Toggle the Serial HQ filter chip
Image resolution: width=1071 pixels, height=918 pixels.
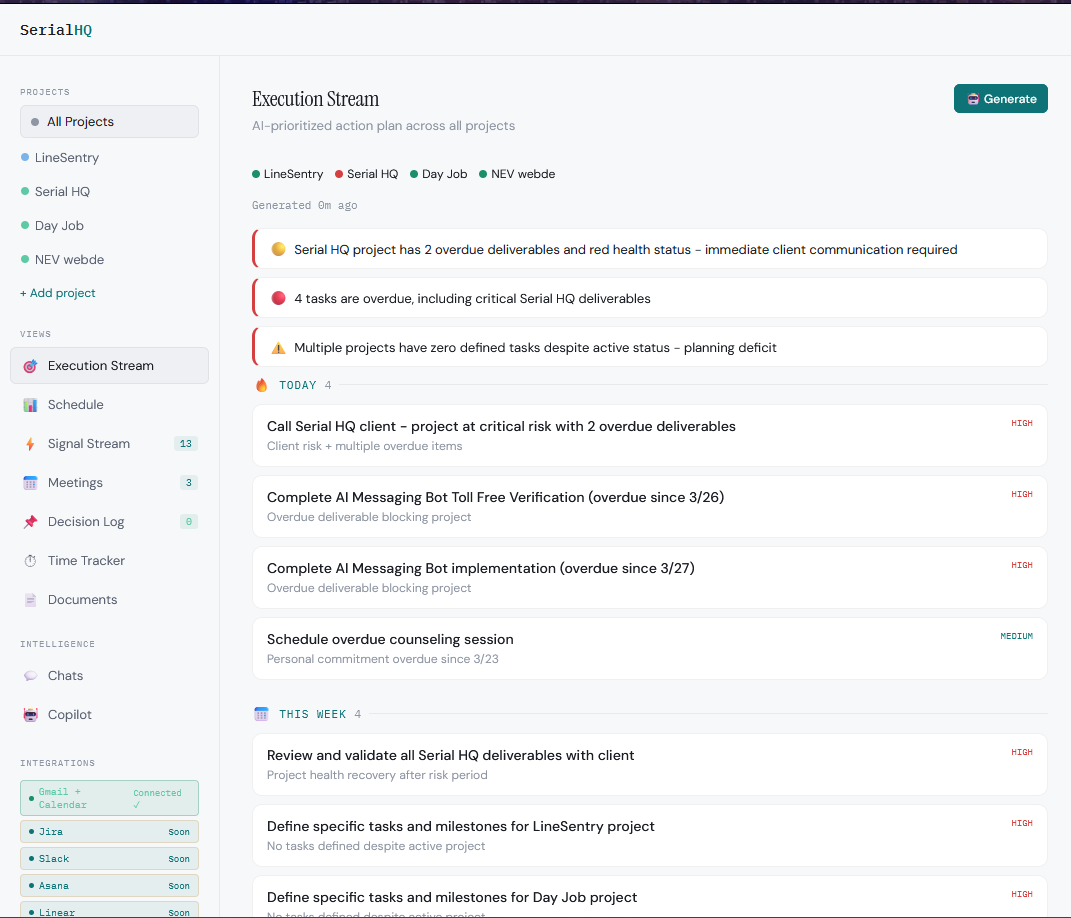(366, 174)
